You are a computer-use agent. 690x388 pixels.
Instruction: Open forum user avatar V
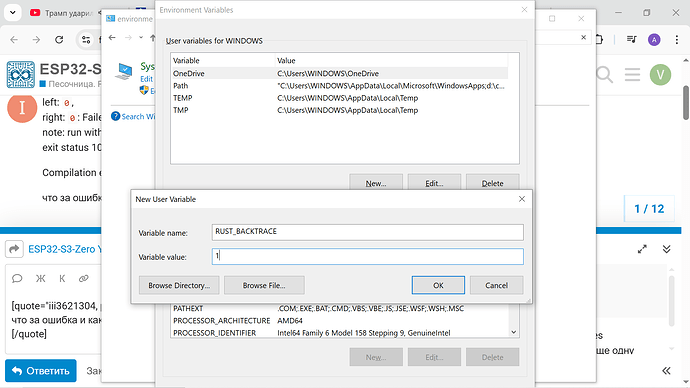coord(660,75)
